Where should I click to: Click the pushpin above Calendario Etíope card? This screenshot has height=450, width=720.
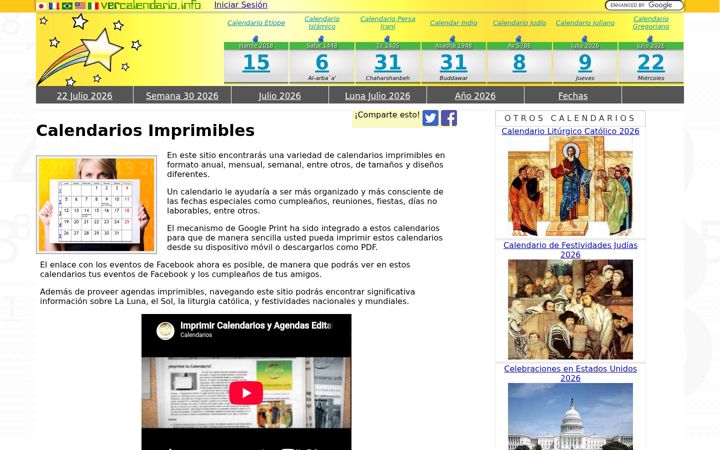(x=256, y=39)
